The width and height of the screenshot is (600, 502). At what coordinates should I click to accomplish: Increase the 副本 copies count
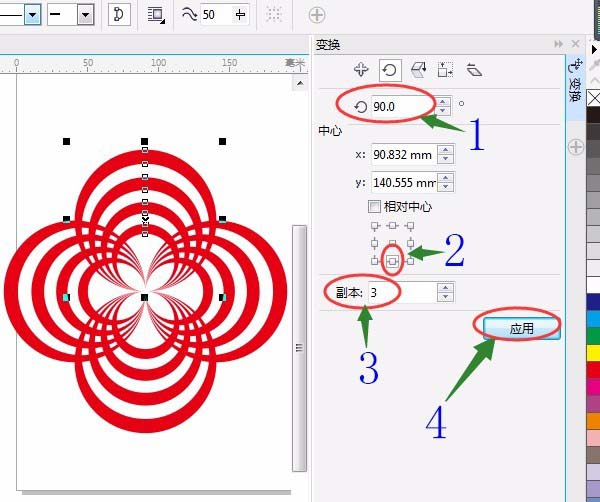[x=445, y=287]
